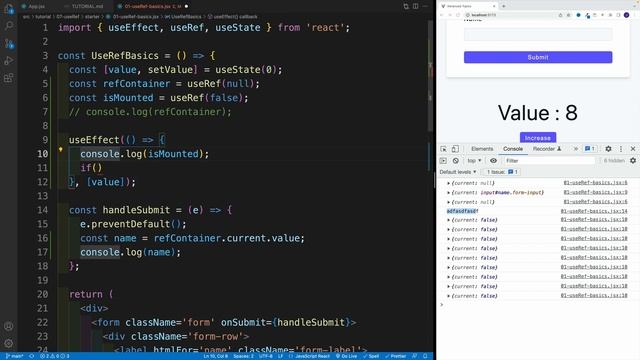Click the browser reload button
Screen dimensions: 640x360
458,15
